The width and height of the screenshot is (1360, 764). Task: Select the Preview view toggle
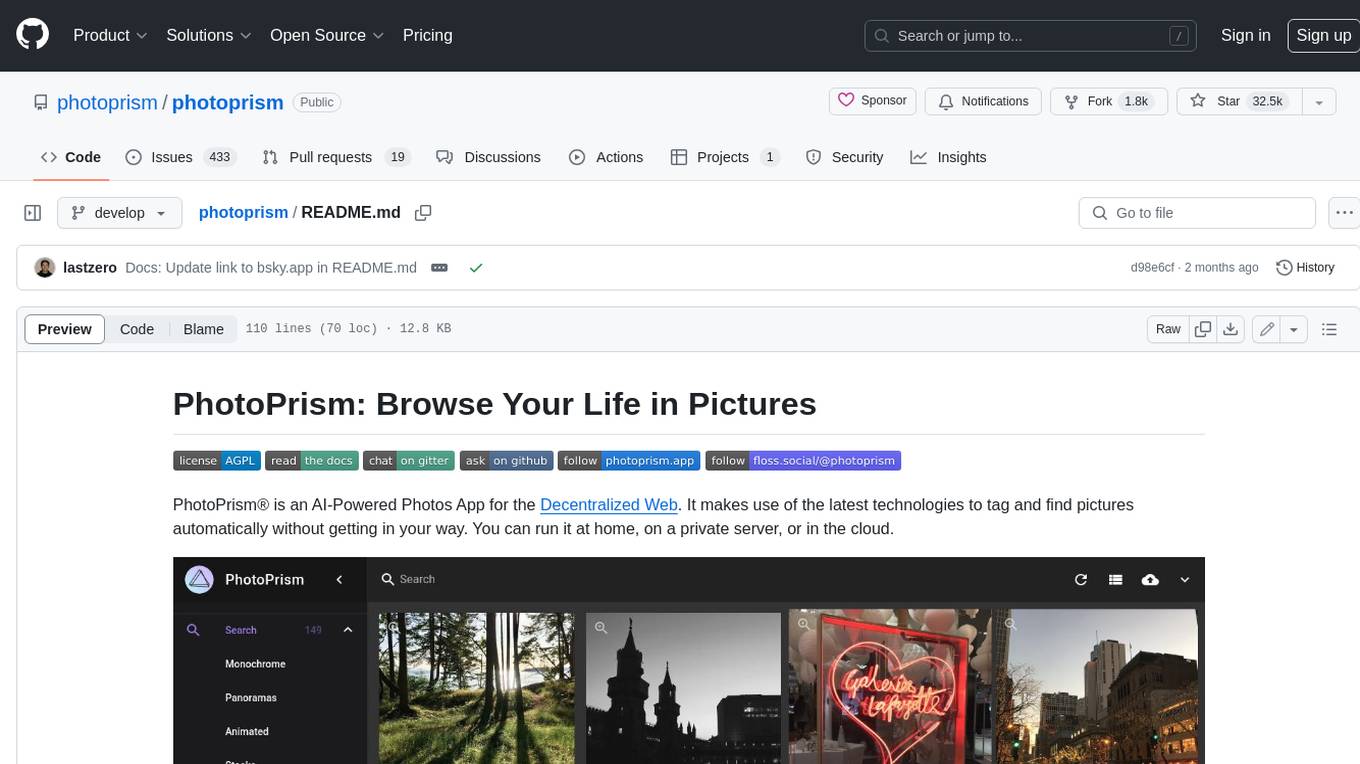pos(65,329)
